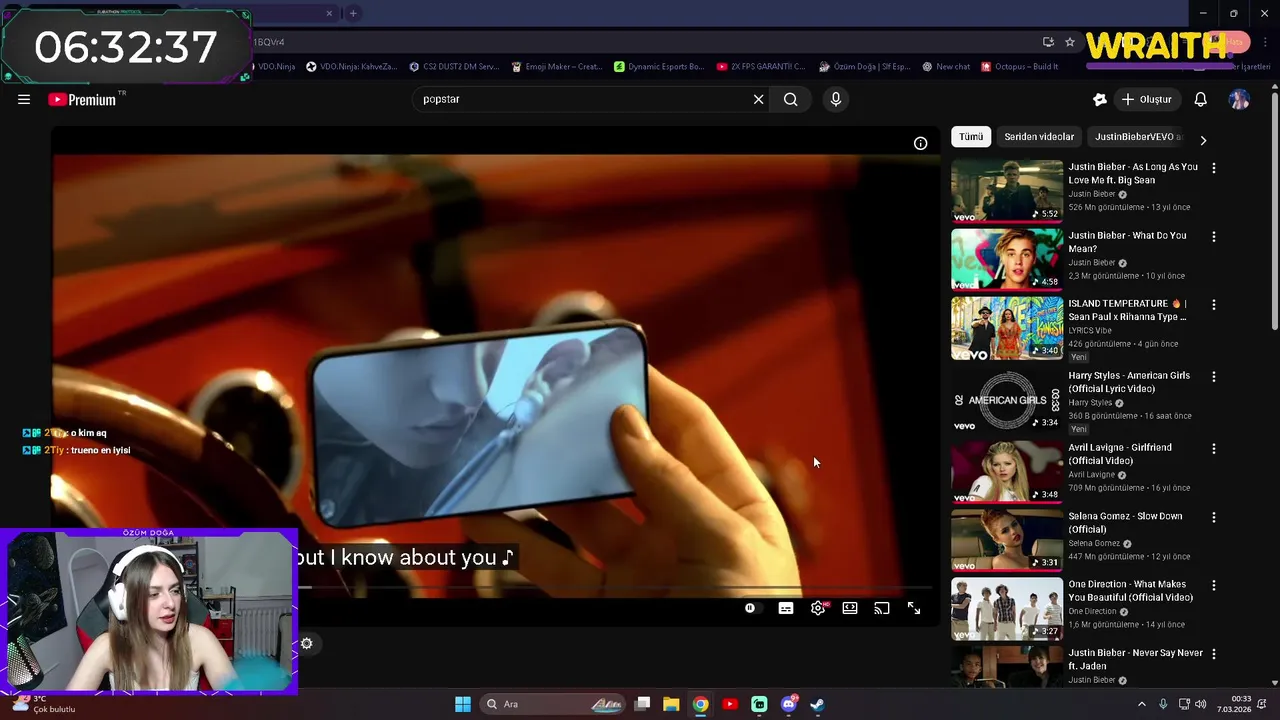Click the install app icon in address bar
The height and width of the screenshot is (720, 1280).
(1048, 42)
